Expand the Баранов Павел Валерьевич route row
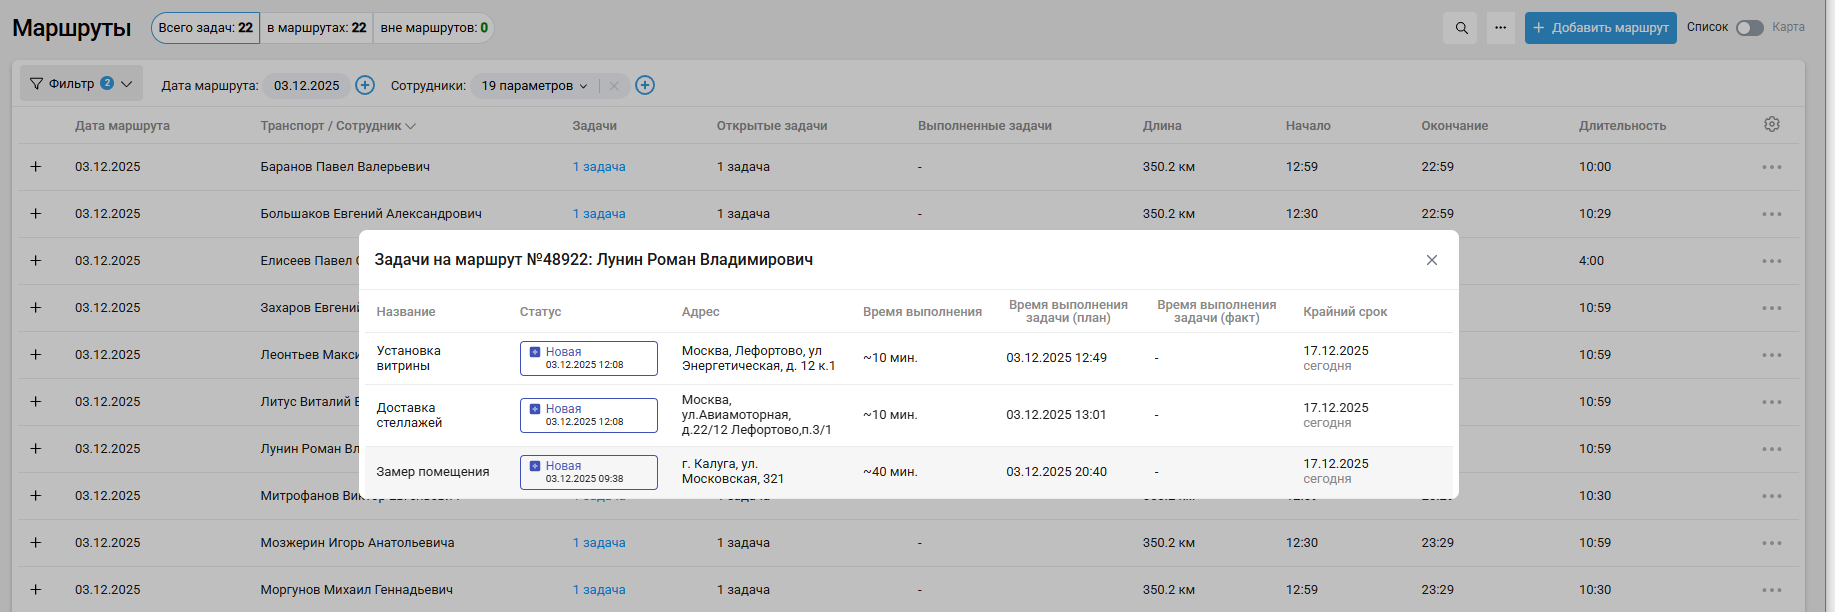1835x612 pixels. click(x=36, y=167)
